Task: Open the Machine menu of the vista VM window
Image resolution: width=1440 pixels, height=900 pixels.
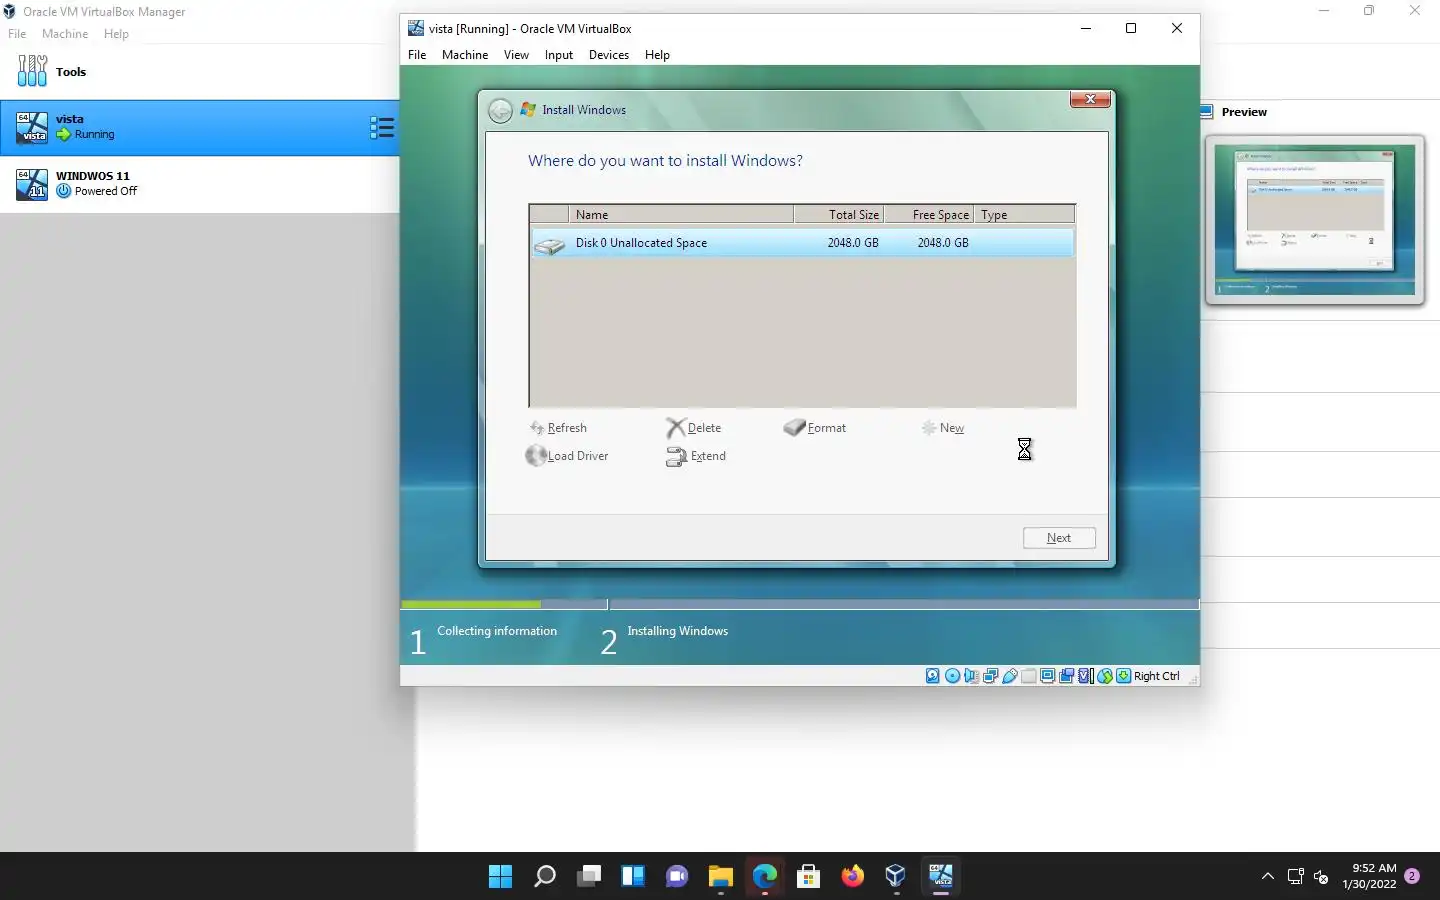Action: tap(465, 55)
